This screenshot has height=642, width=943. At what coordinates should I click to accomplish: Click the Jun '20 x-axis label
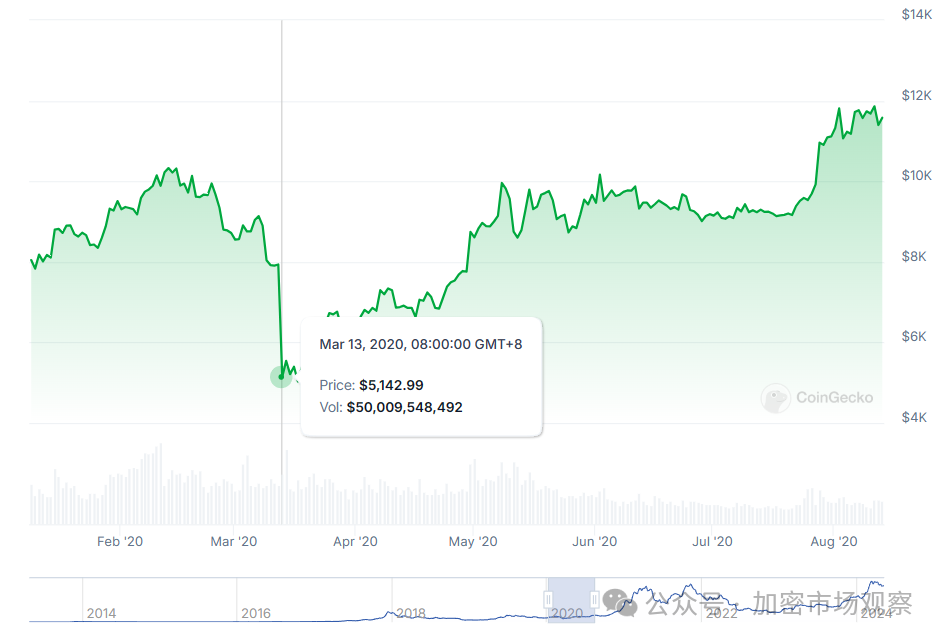pyautogui.click(x=594, y=541)
